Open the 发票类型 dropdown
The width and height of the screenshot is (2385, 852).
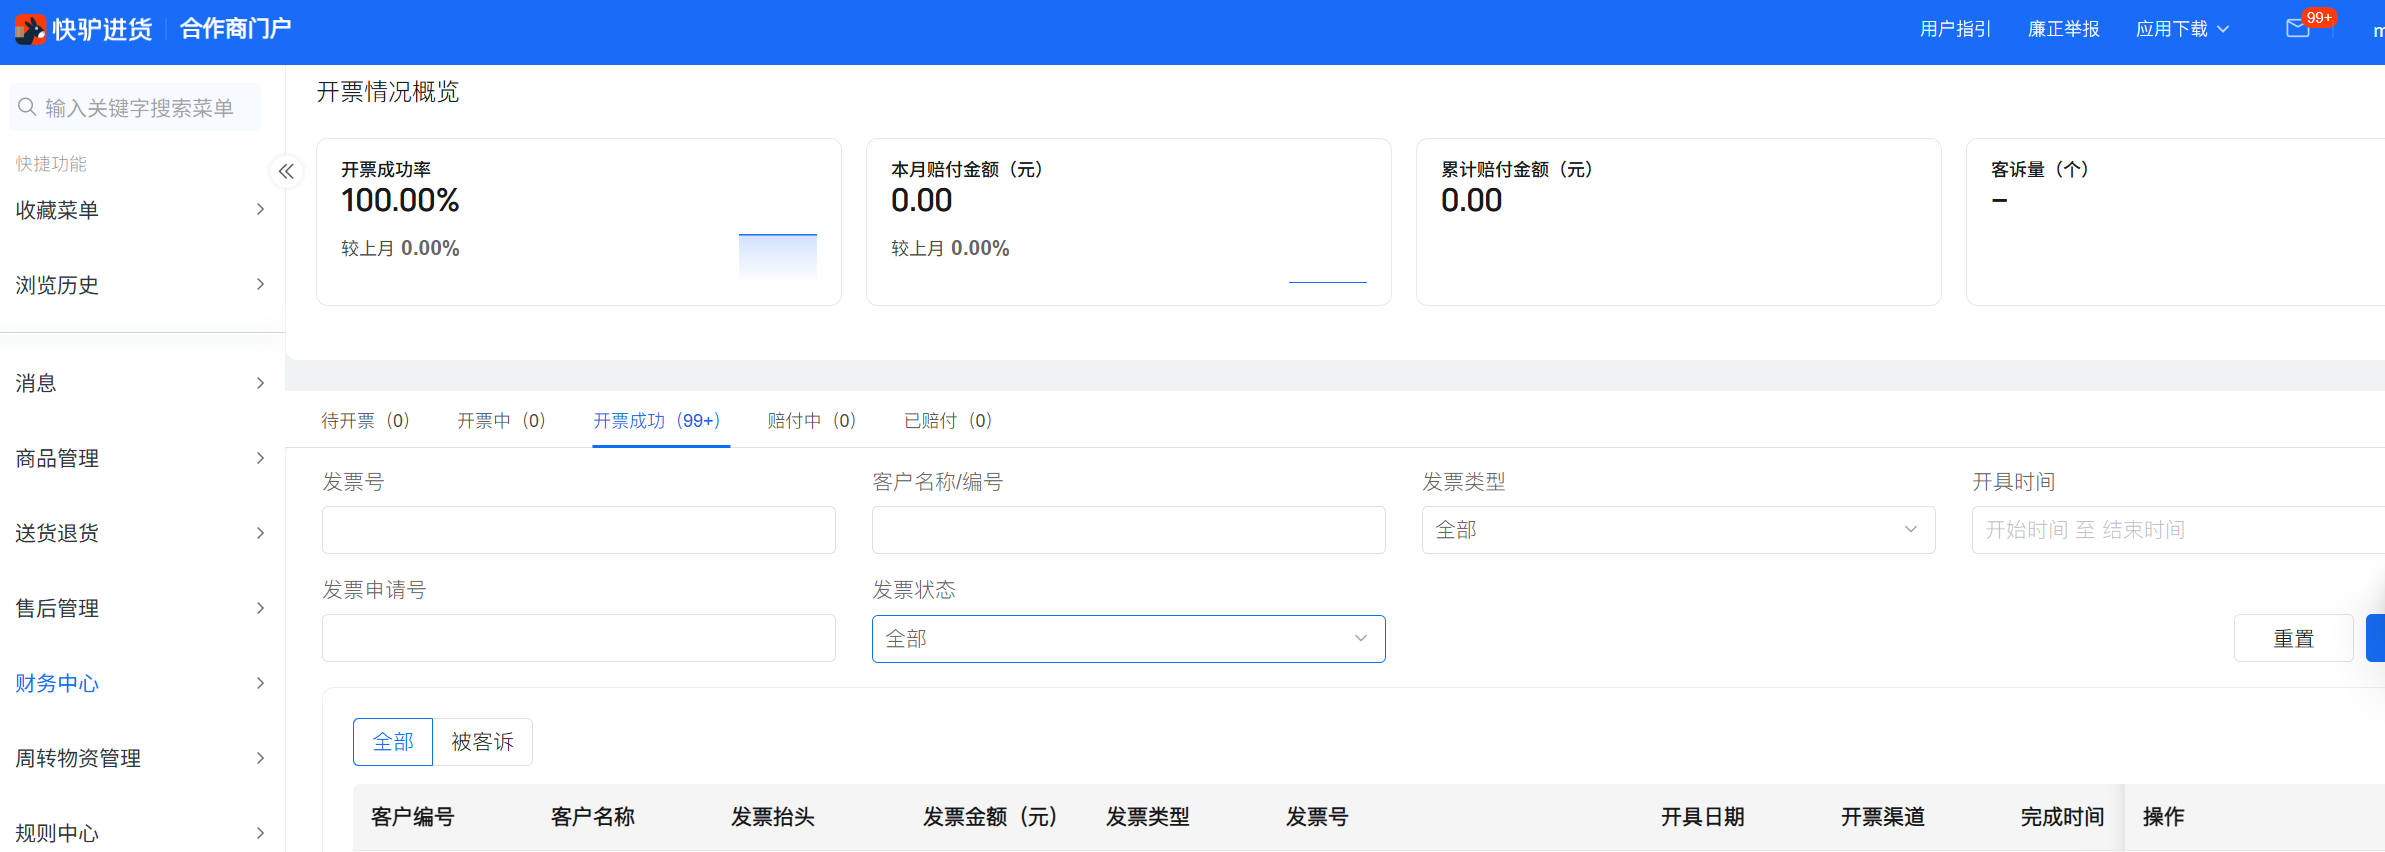[x=1679, y=530]
